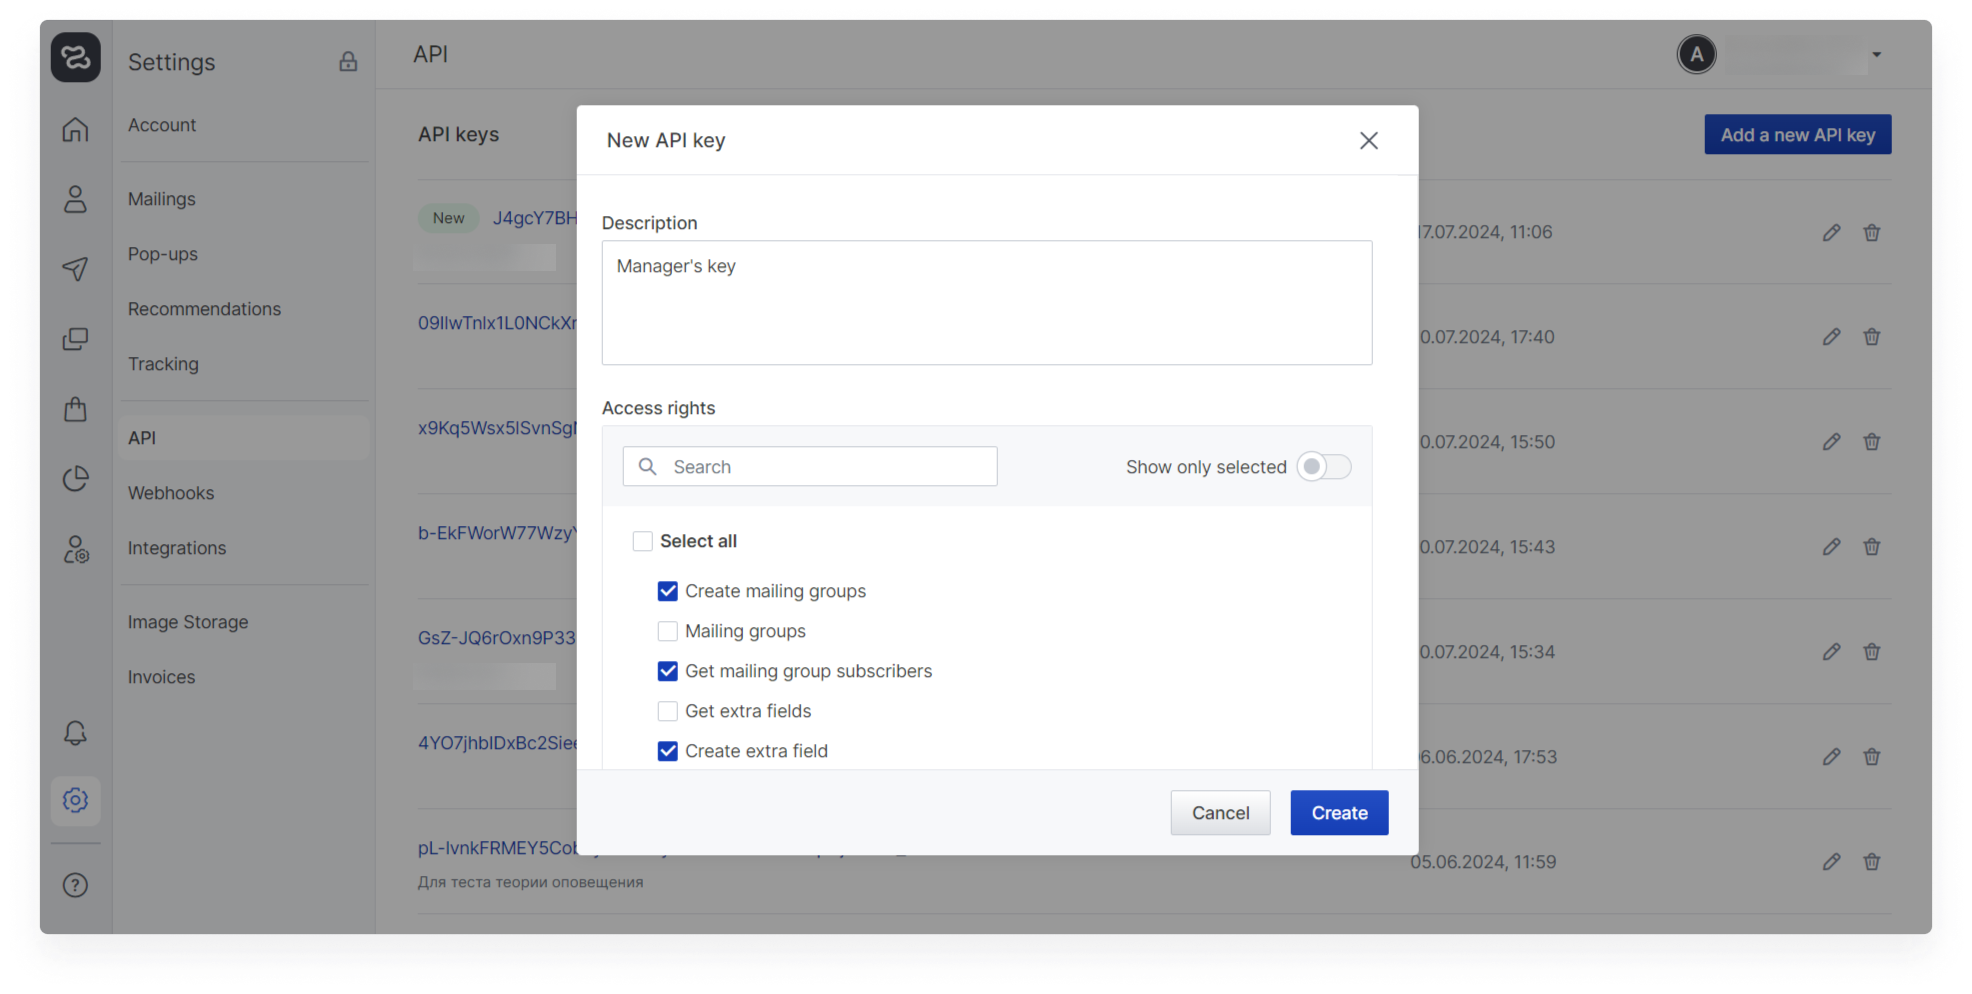Open the contacts person icon in the sidebar

(75, 199)
